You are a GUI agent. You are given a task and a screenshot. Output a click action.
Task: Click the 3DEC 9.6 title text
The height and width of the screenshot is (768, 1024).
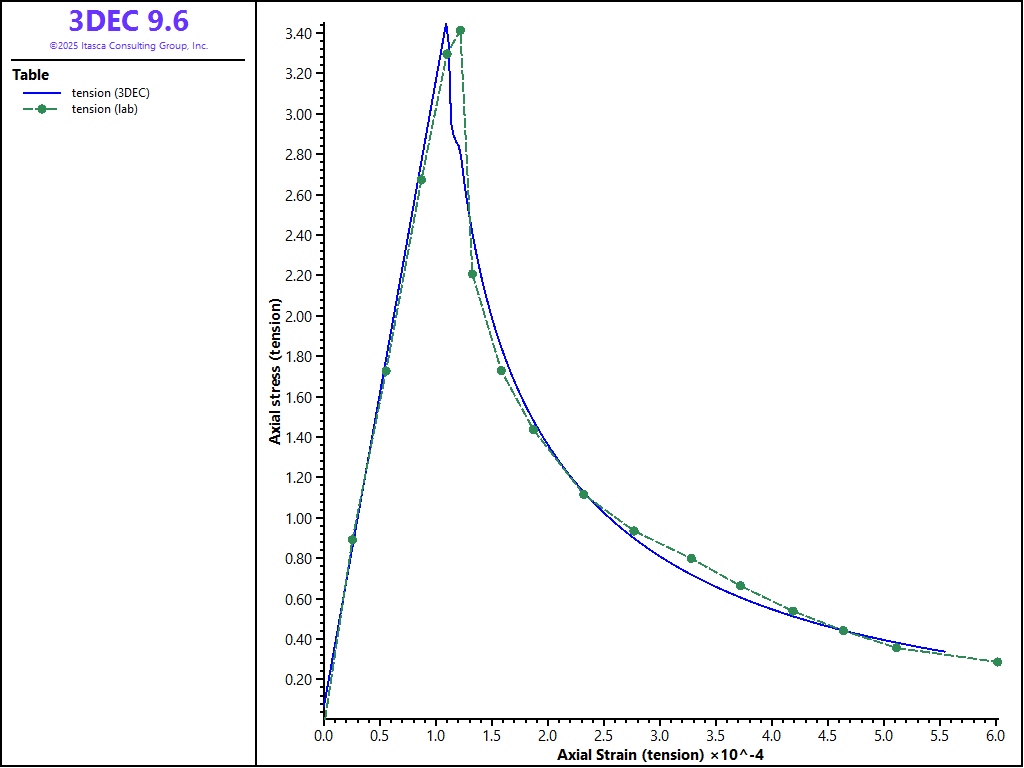click(x=128, y=20)
